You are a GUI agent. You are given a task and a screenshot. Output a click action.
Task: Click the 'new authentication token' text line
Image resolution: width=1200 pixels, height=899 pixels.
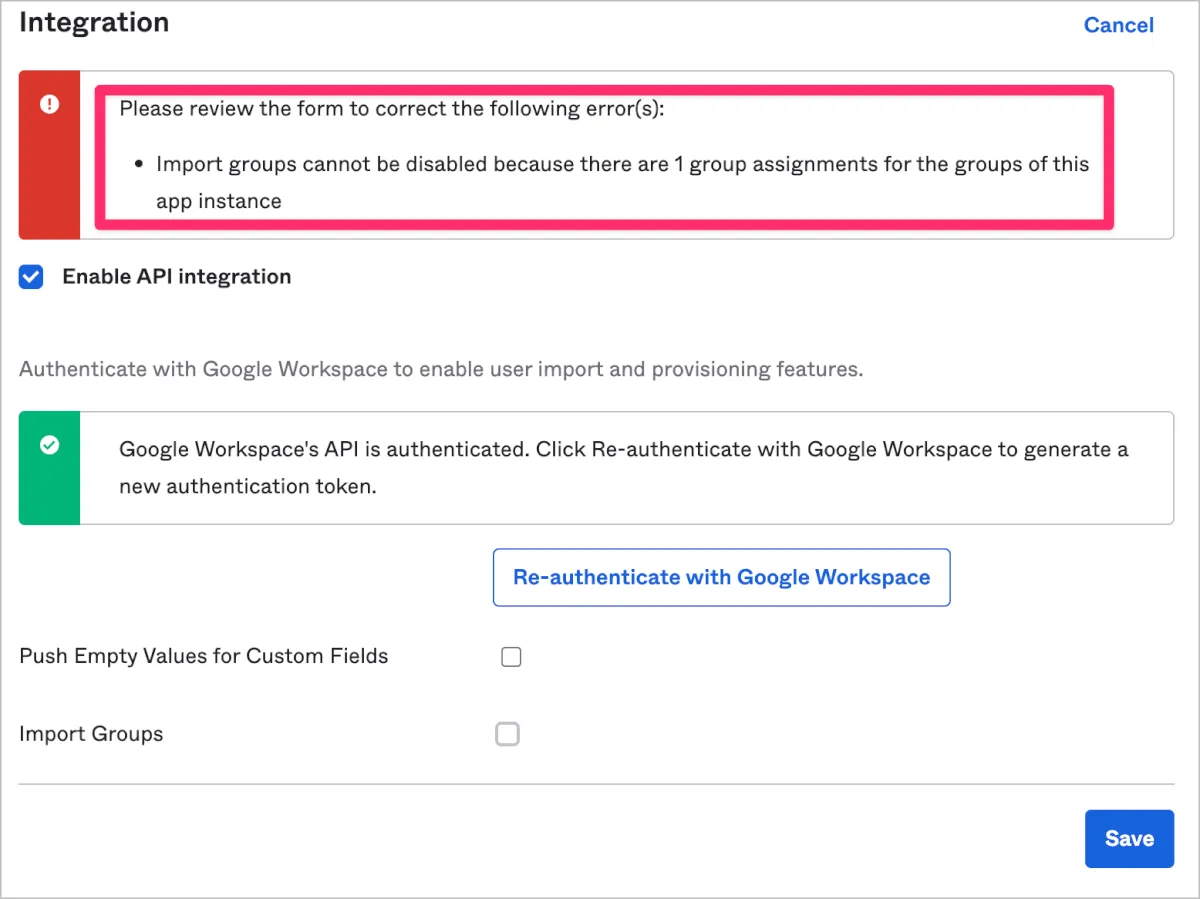247,487
